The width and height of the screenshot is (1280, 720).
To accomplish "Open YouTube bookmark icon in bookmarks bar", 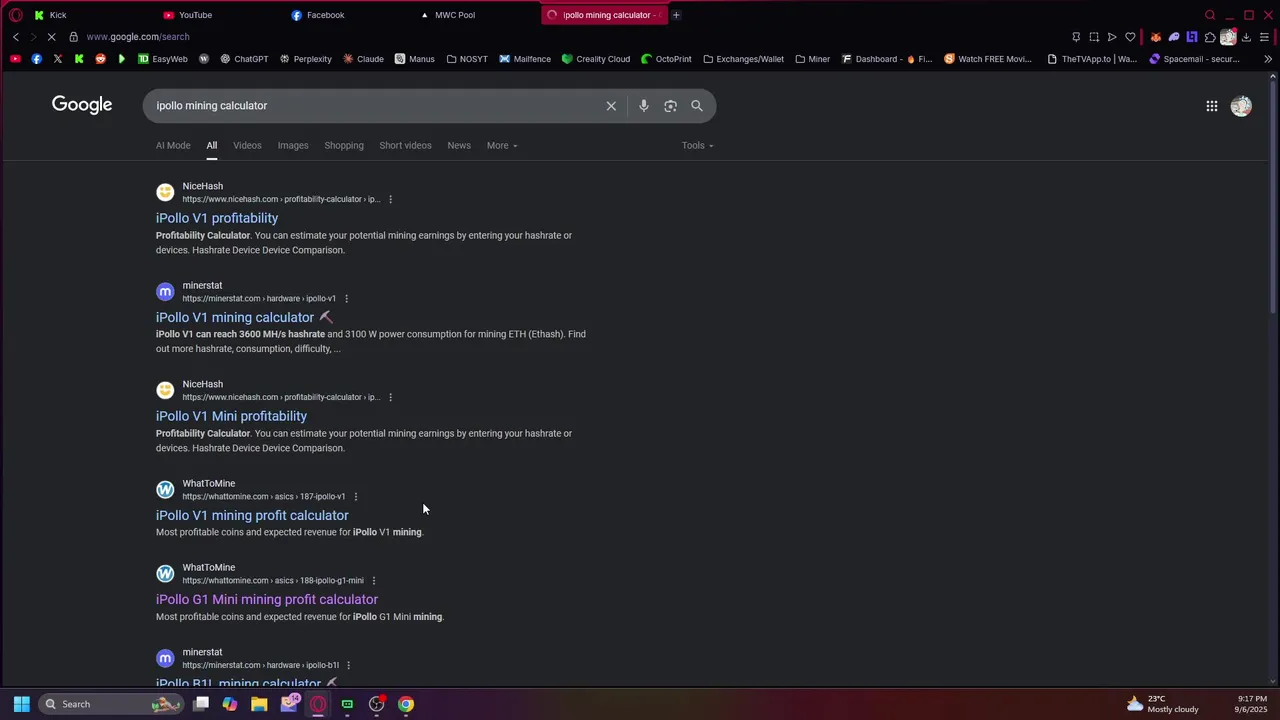I will click(15, 59).
